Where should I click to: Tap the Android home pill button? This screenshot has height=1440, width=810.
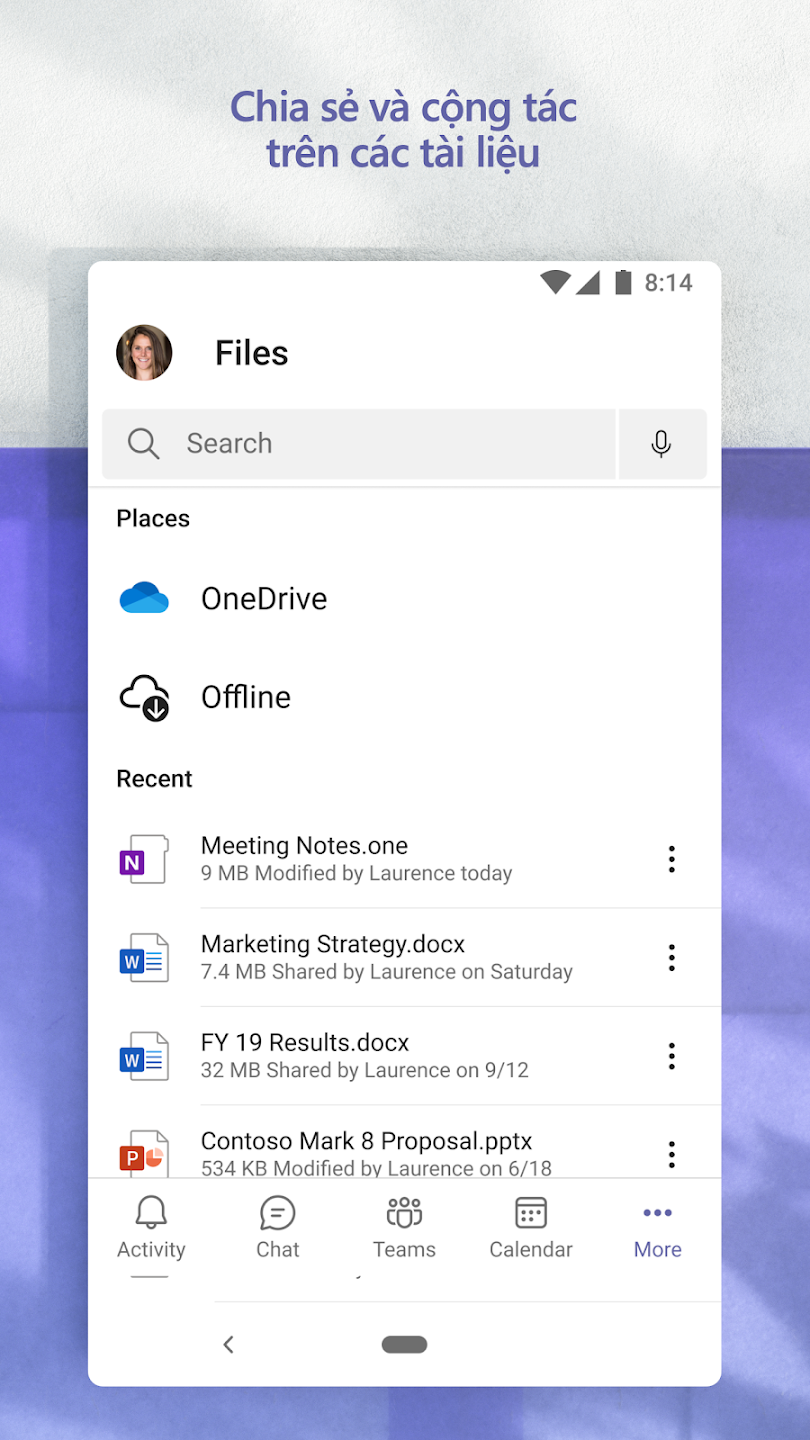pos(404,1345)
